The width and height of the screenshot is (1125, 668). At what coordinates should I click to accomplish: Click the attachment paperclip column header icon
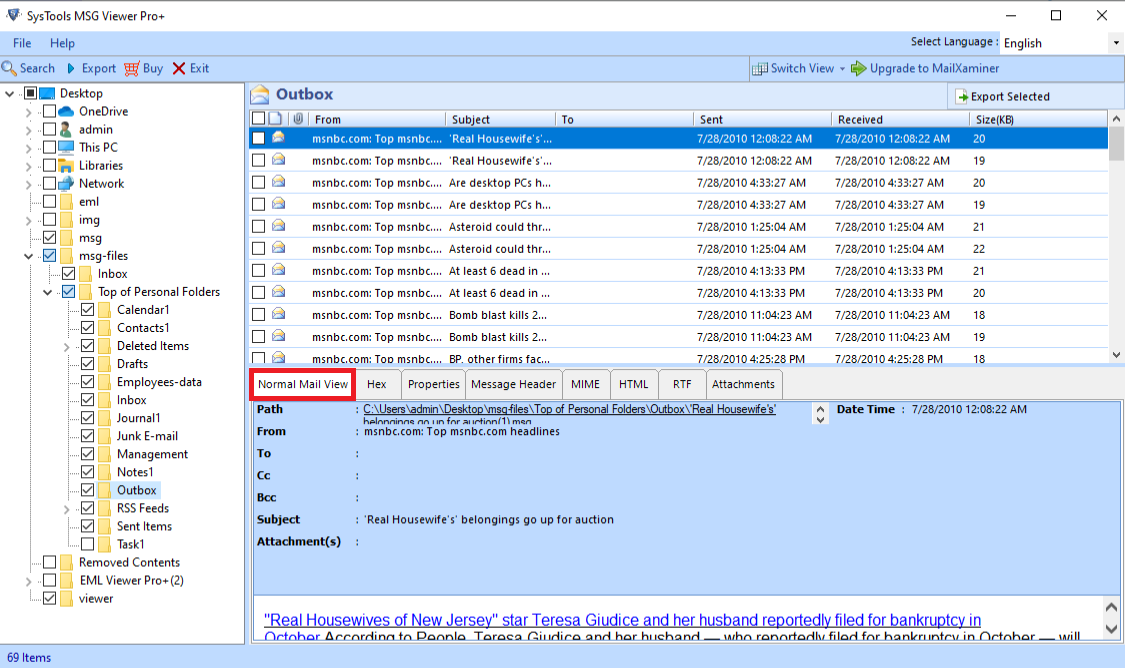tap(298, 118)
